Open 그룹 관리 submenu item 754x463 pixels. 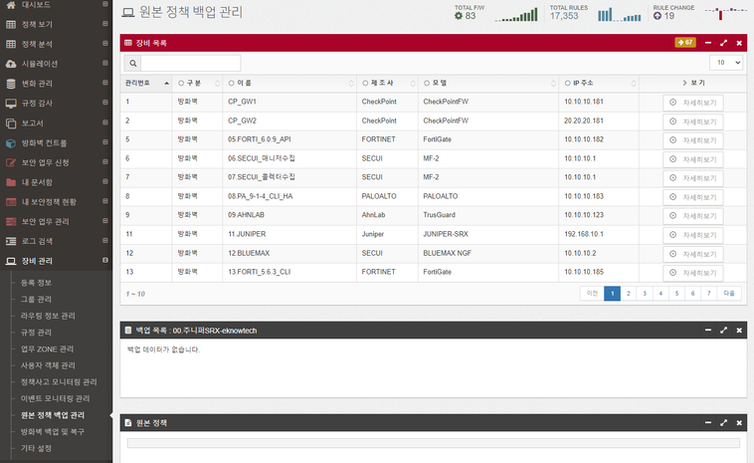click(x=36, y=299)
